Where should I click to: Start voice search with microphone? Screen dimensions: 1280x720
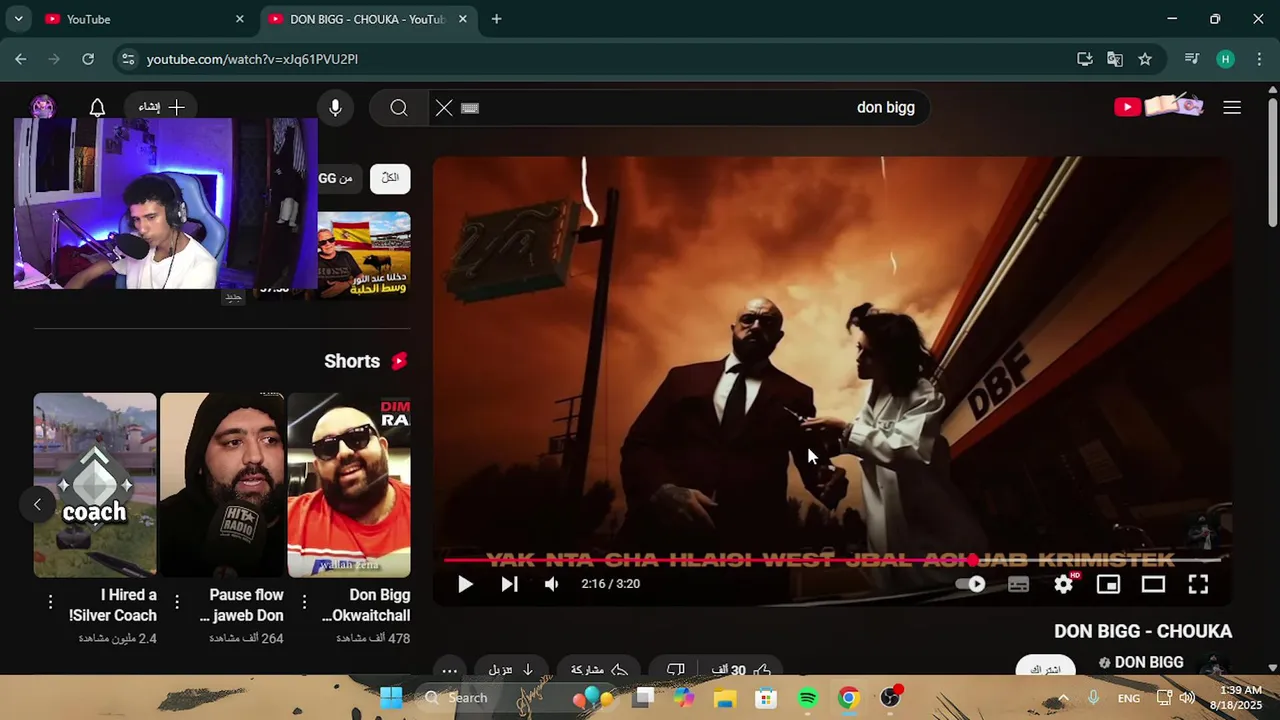(x=335, y=107)
